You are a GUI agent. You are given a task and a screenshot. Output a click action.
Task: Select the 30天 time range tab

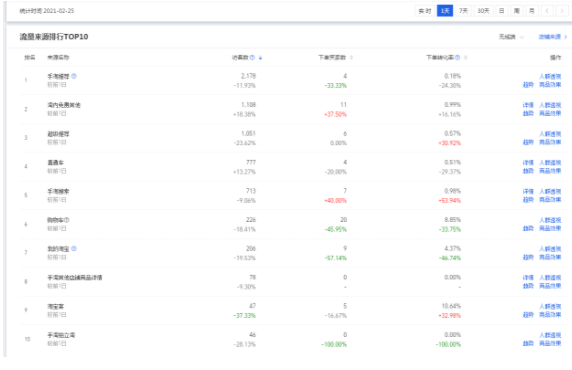[483, 11]
